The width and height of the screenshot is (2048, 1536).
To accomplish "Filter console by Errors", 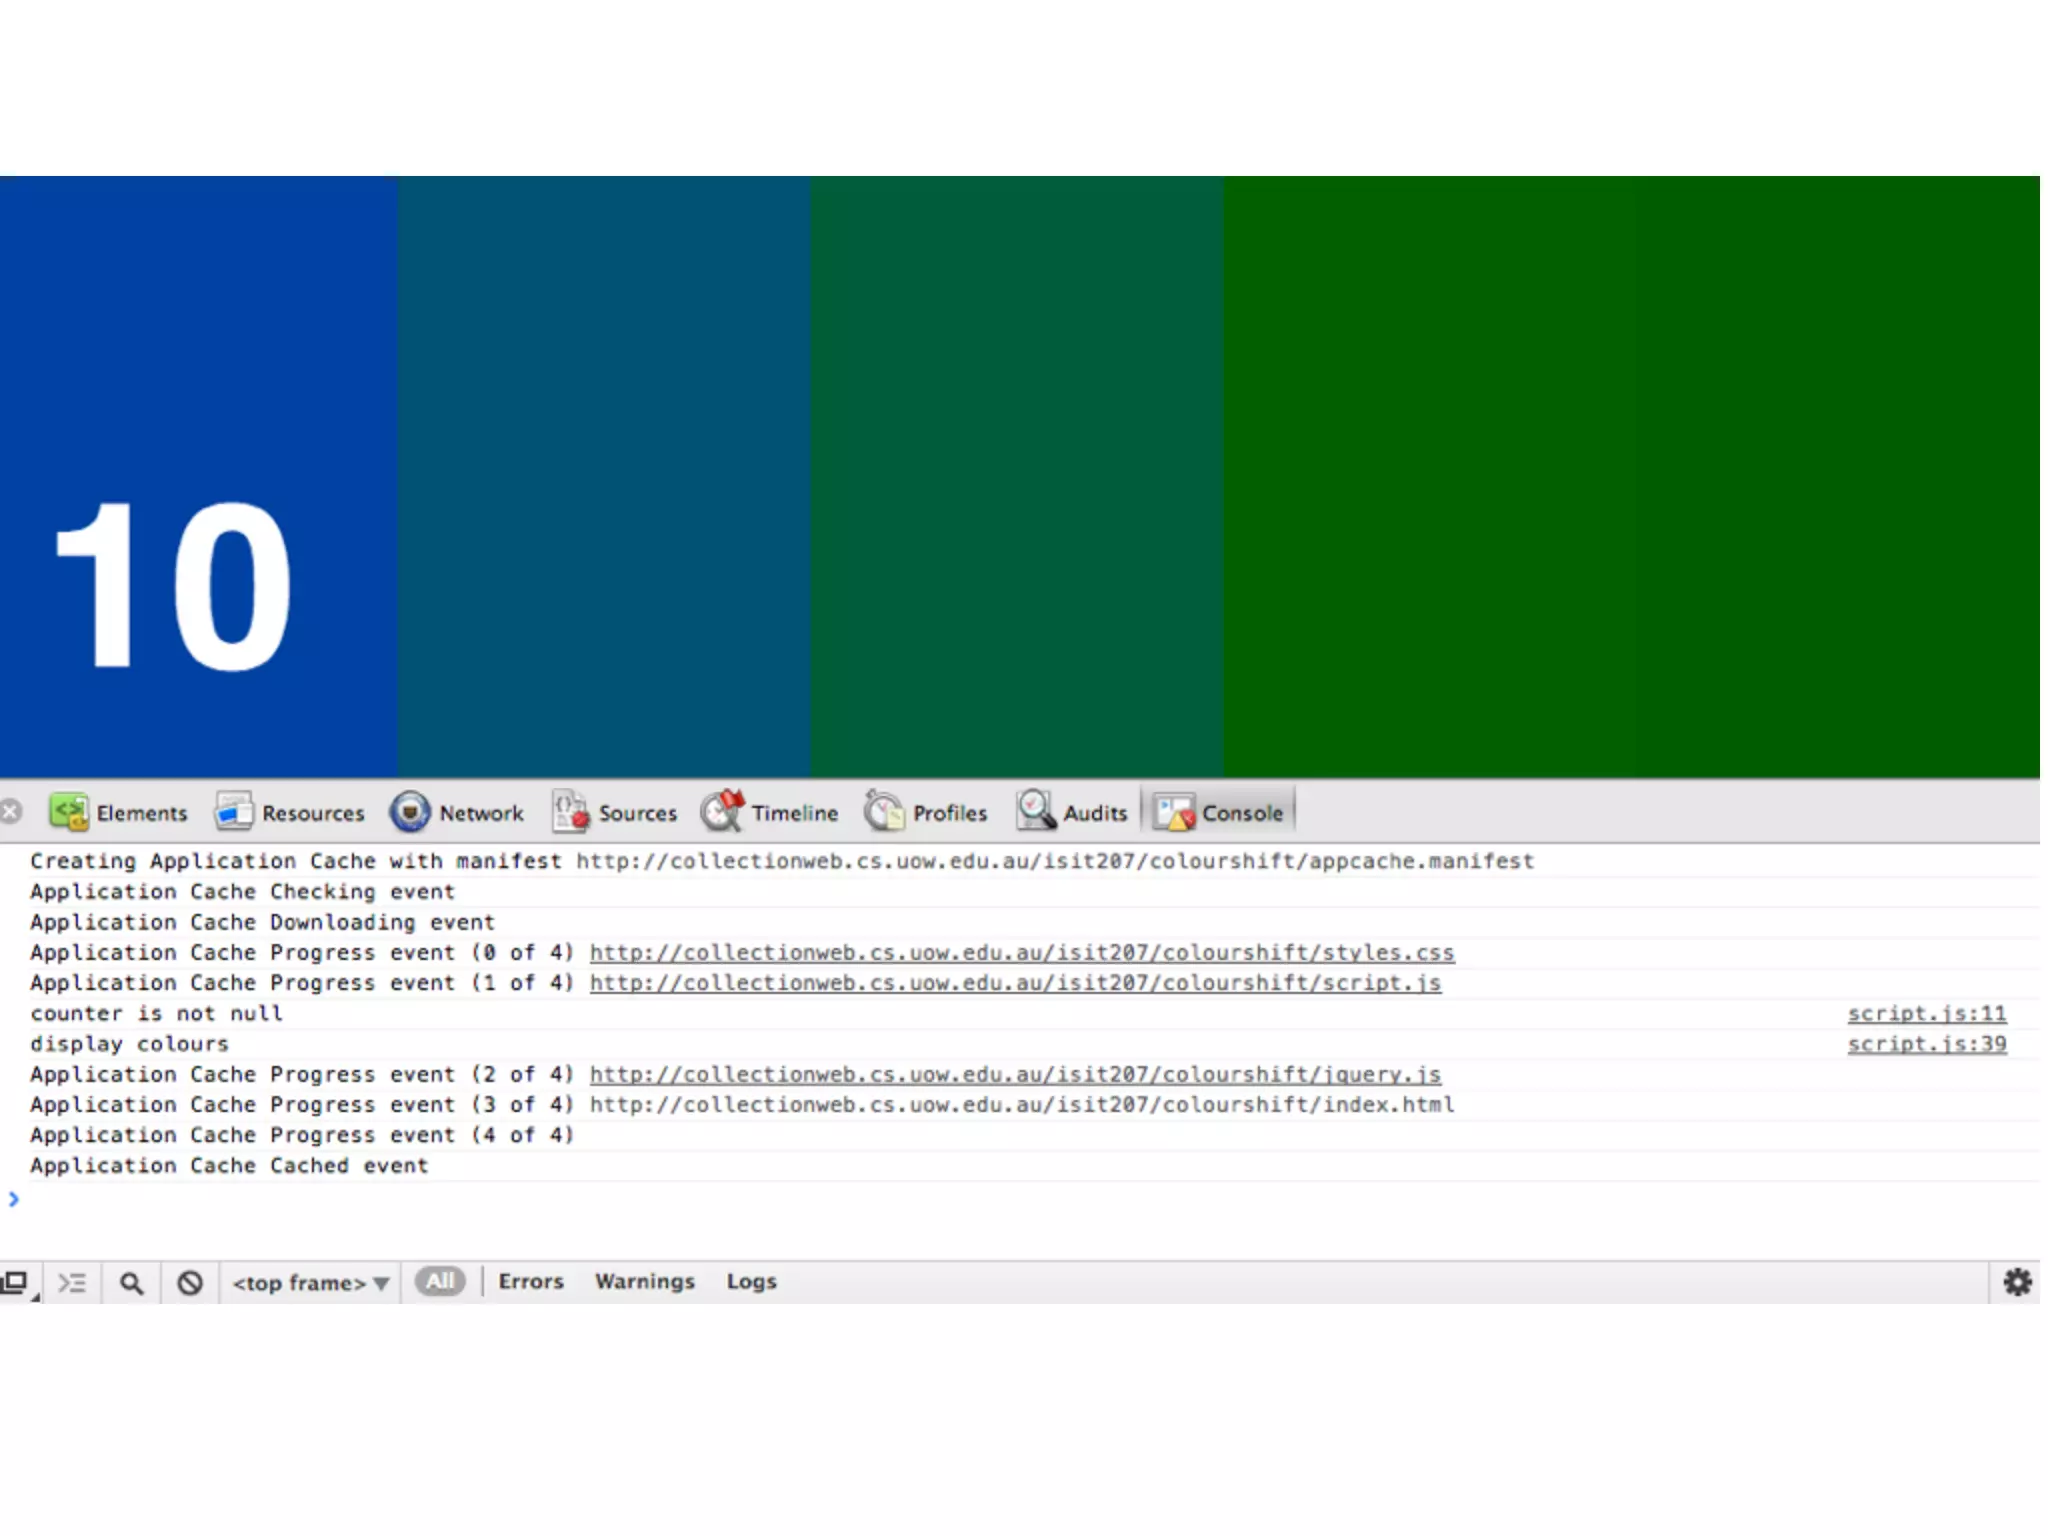I will (x=531, y=1281).
